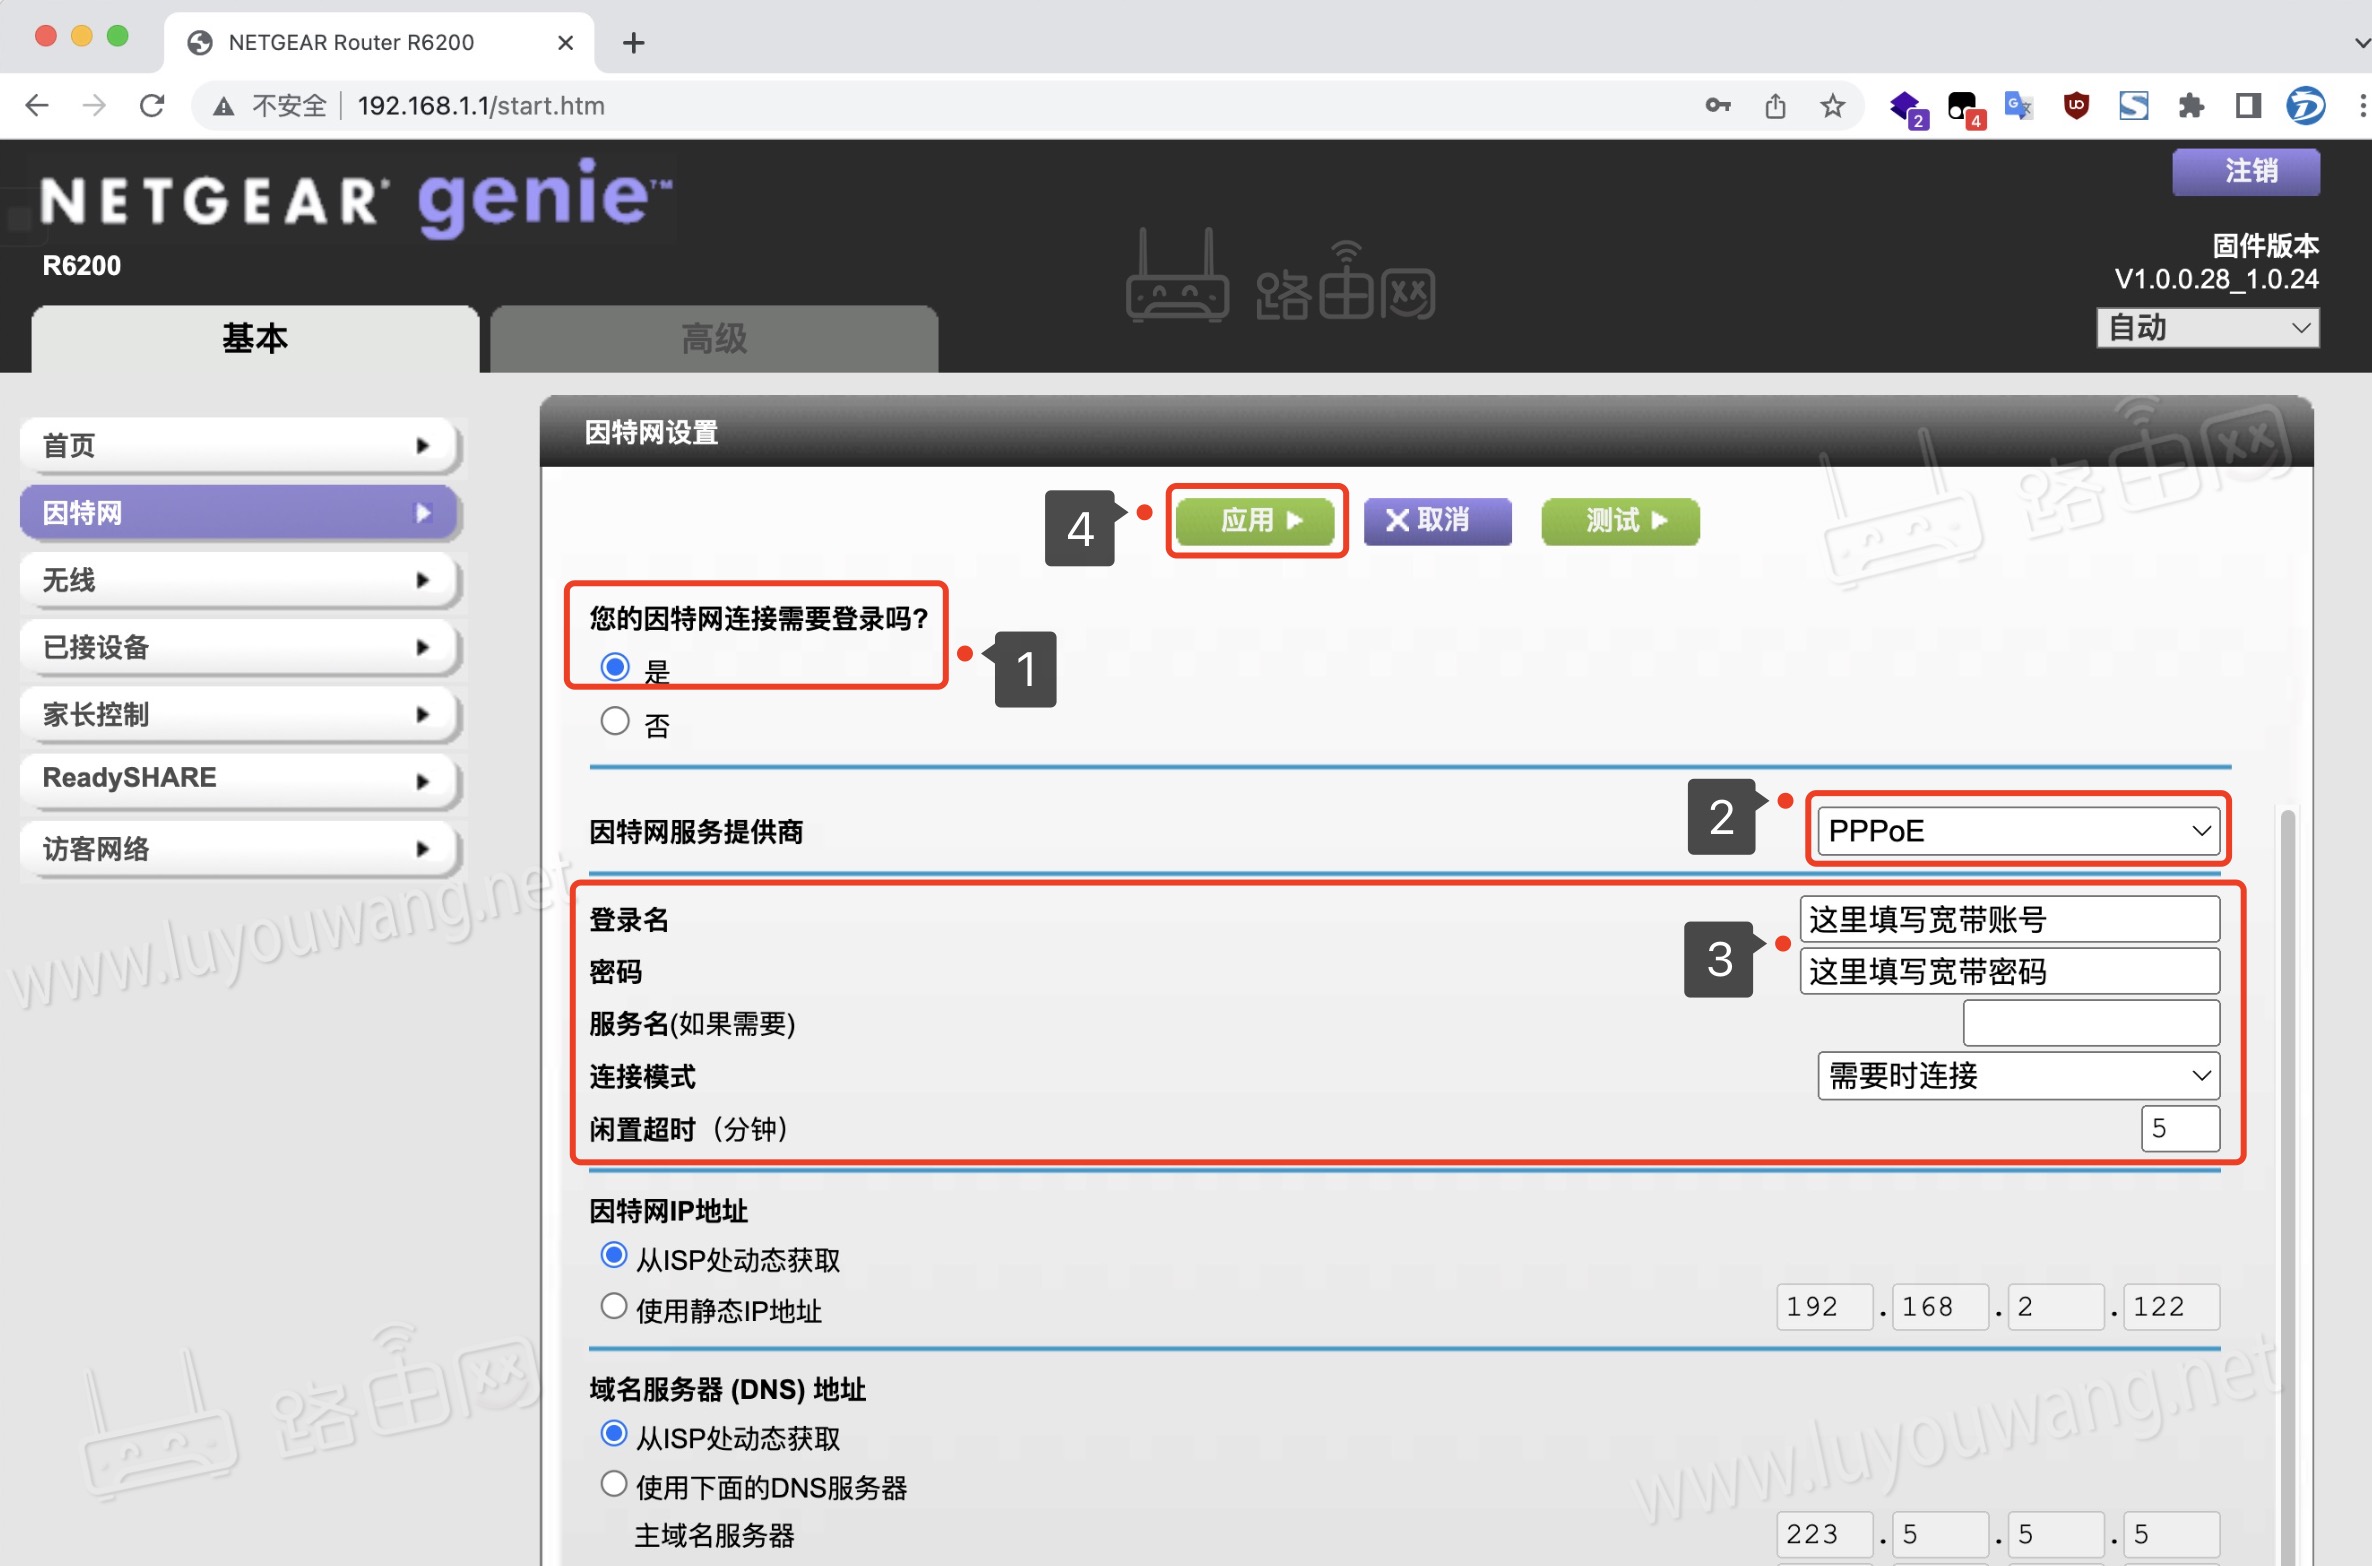
Task: Select 否 for internet login requirement
Action: 615,721
